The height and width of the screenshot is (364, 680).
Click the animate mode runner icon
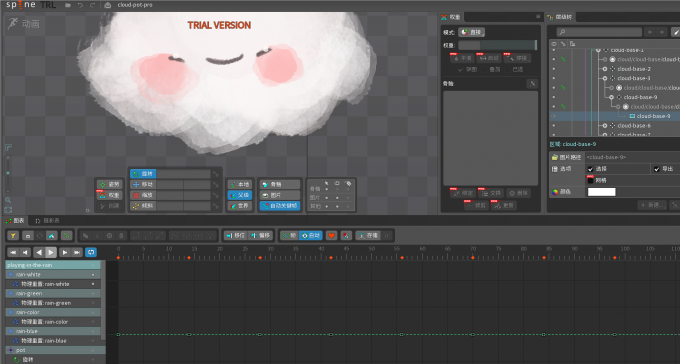13,23
